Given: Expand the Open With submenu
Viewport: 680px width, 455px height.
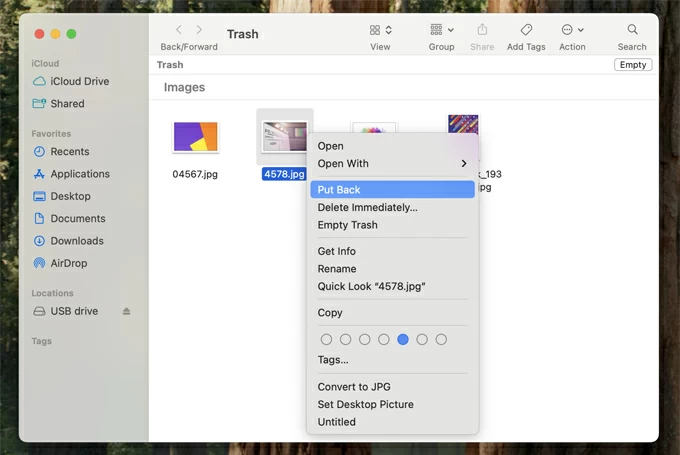Looking at the screenshot, I should pos(463,164).
